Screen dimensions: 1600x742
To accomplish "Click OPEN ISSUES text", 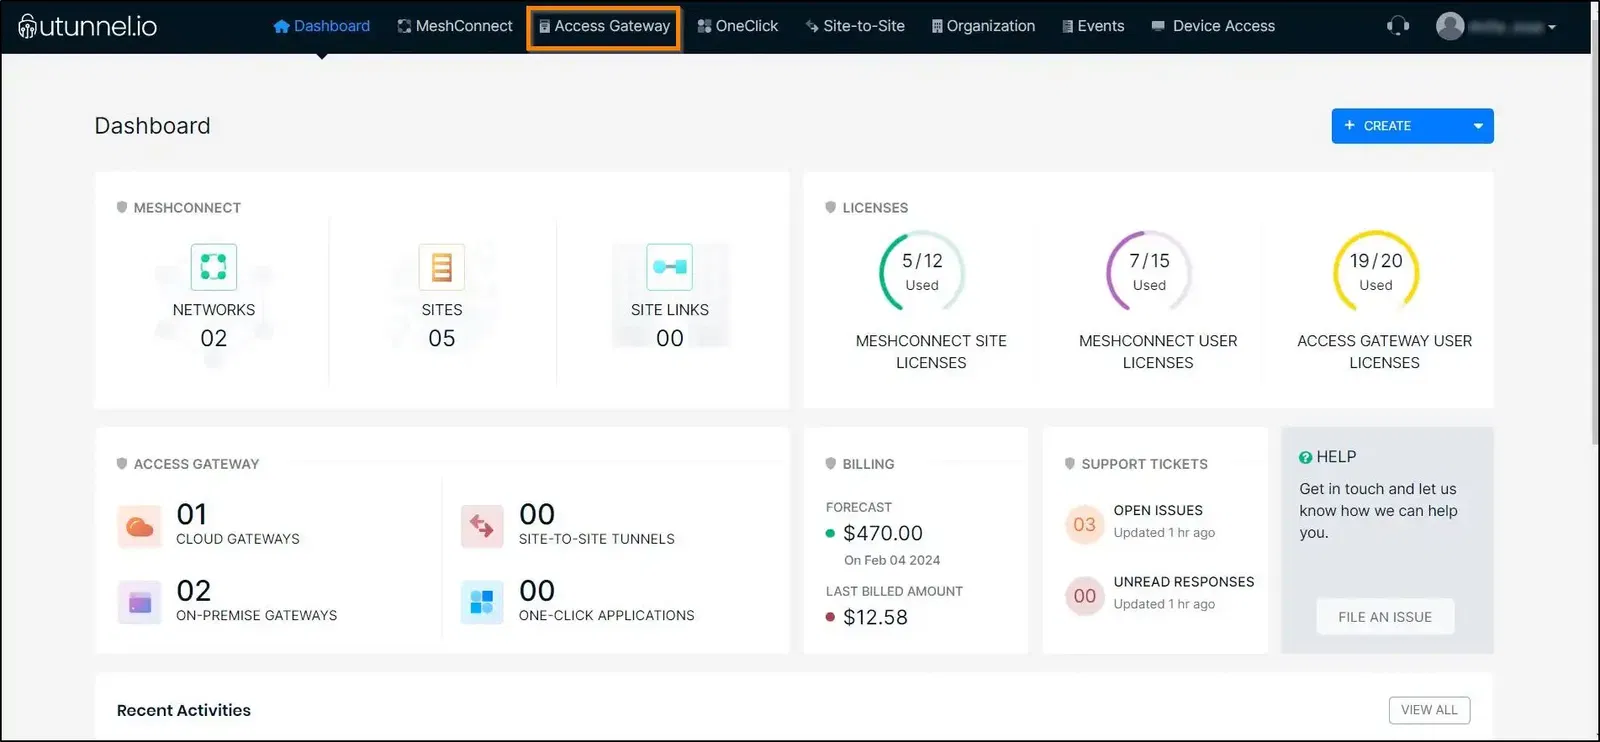I will click(1158, 511).
